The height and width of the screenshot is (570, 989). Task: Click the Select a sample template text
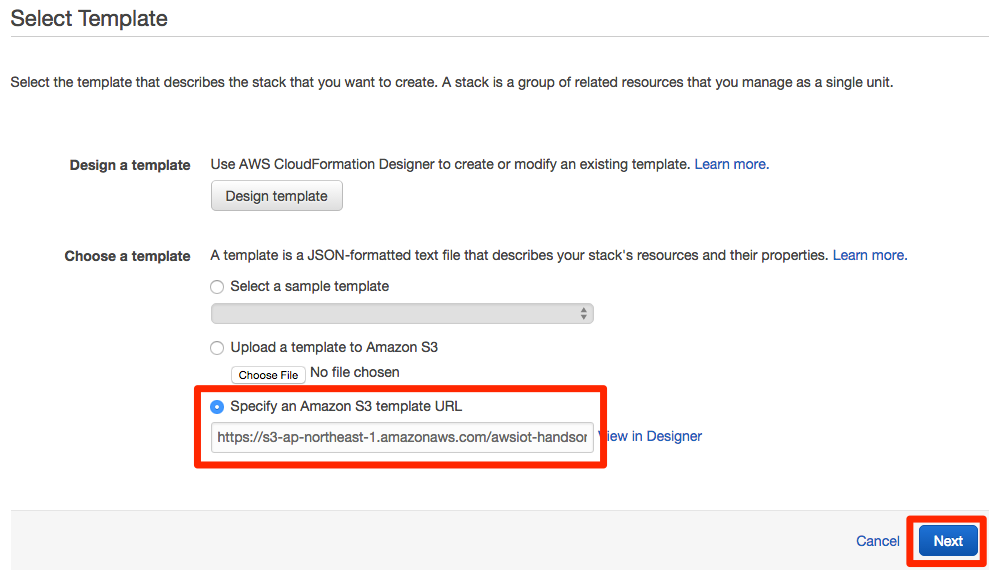pos(310,286)
